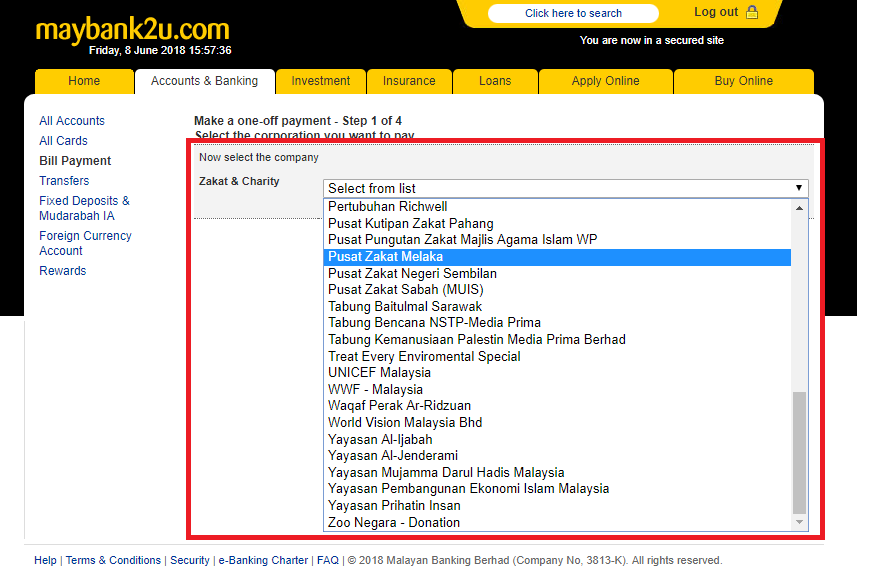Switch to the Loans tab

coord(495,81)
